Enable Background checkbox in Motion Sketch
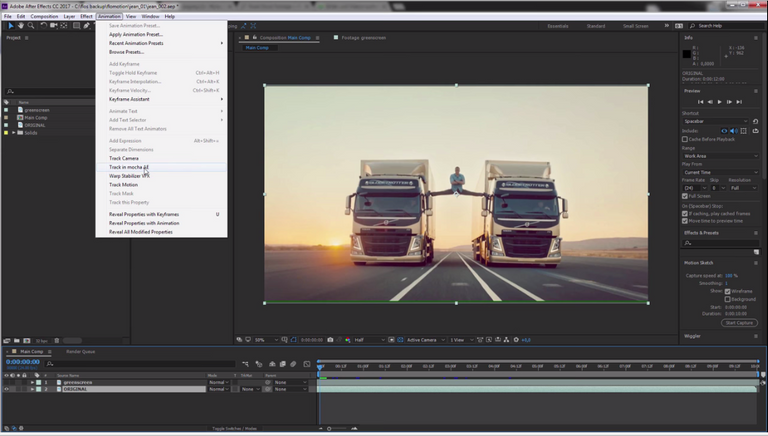The image size is (768, 436). (727, 299)
